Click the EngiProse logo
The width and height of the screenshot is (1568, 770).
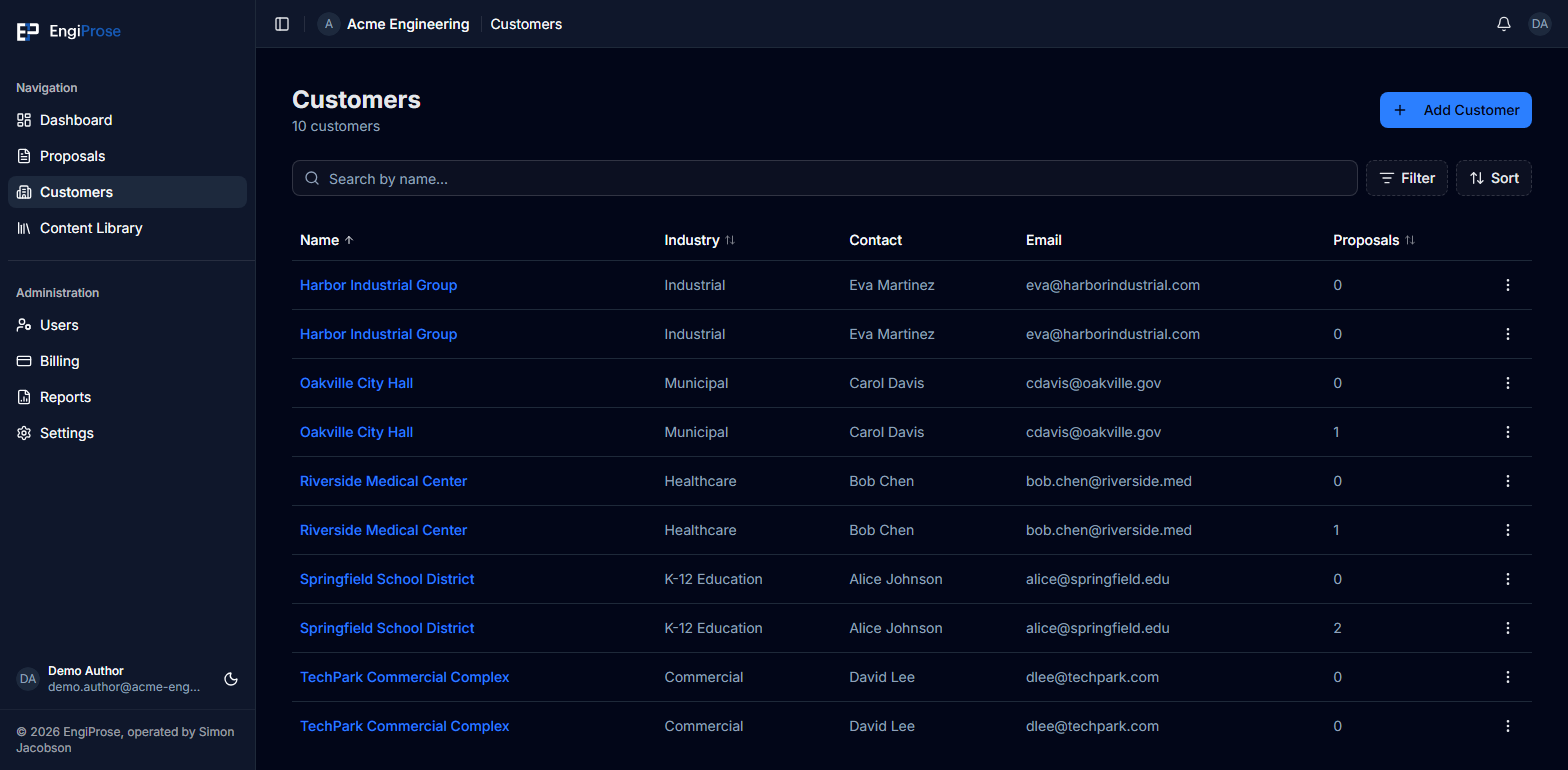tap(68, 31)
